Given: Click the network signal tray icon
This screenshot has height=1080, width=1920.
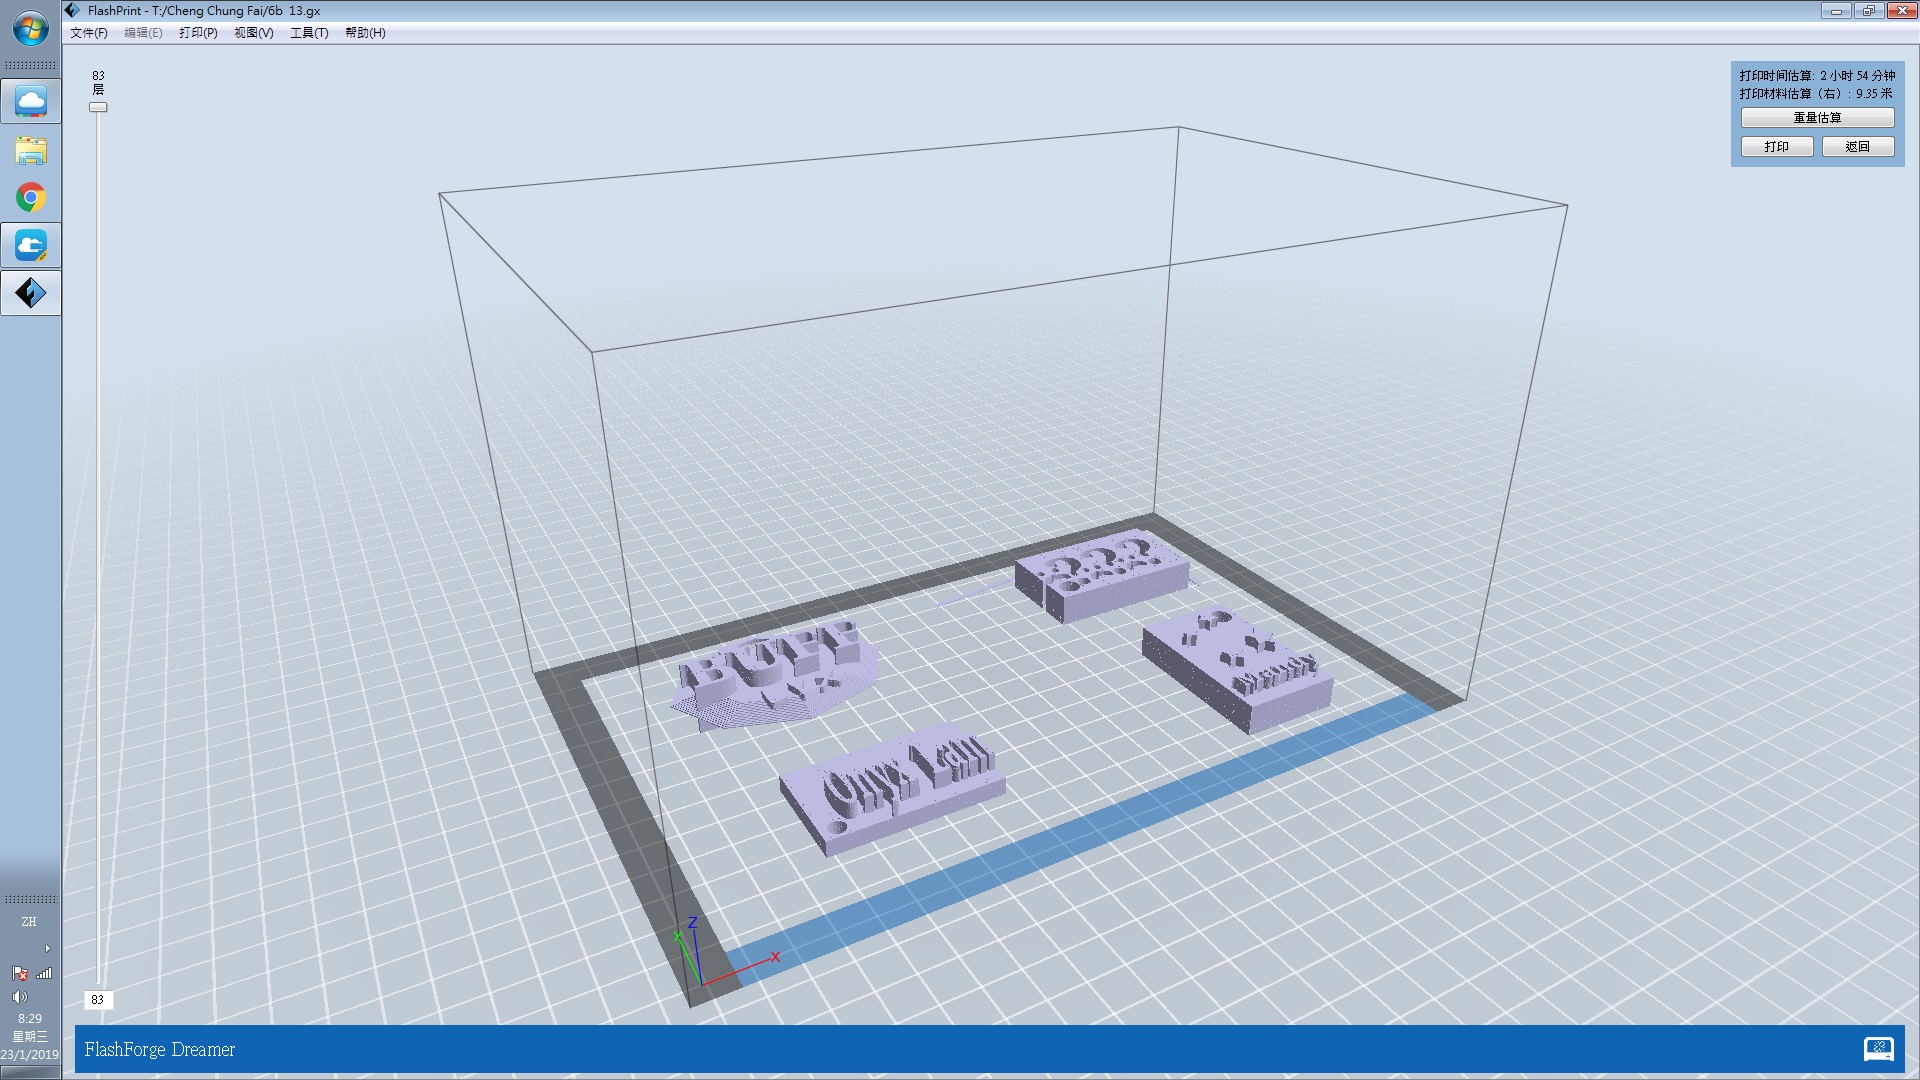Looking at the screenshot, I should coord(44,973).
